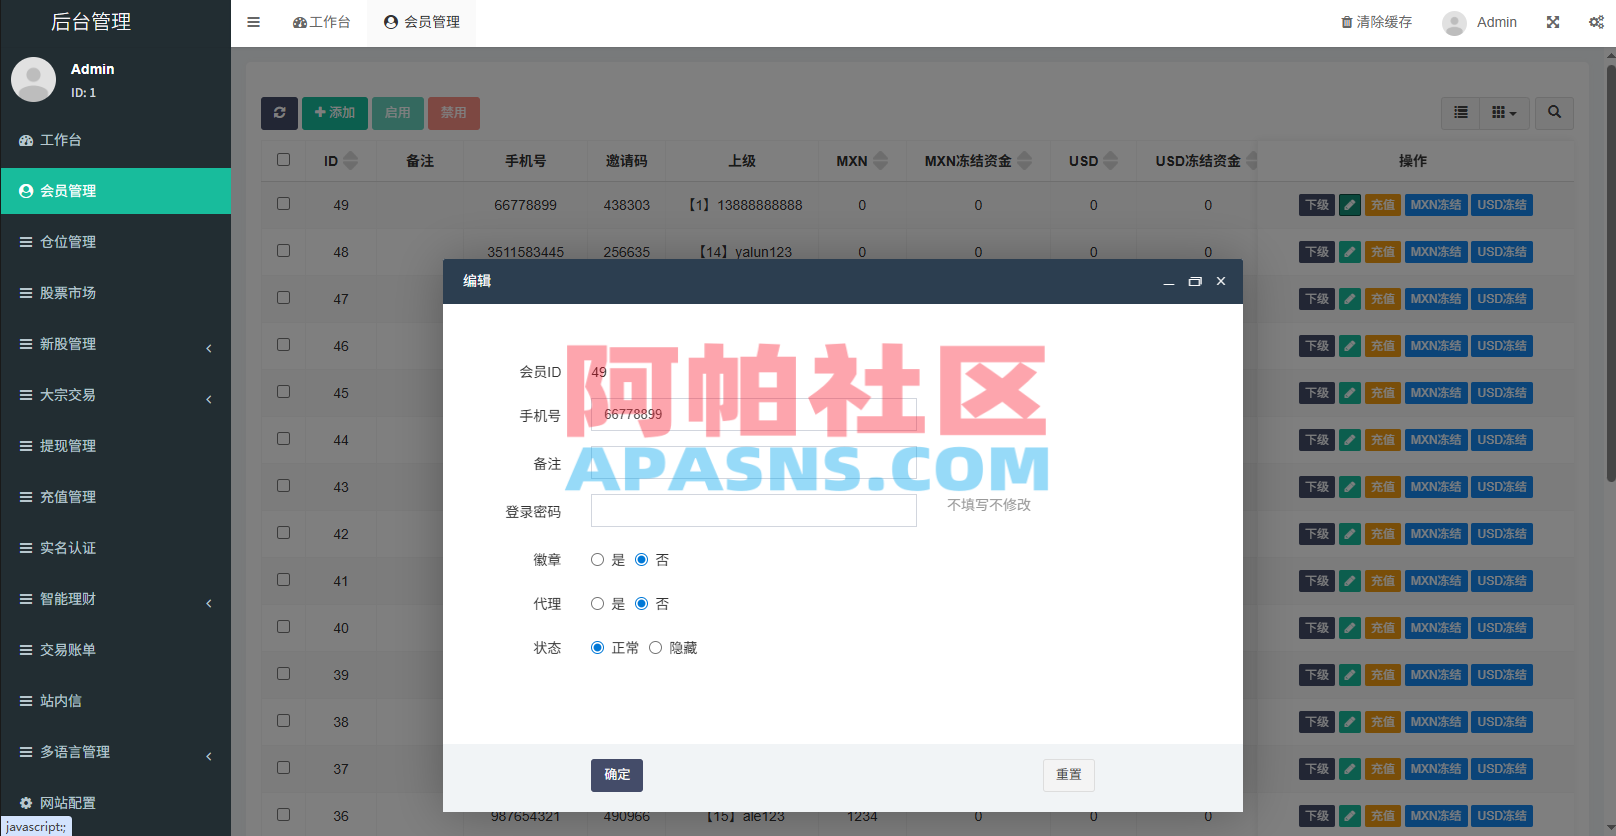
Task: Expand the 大宗交易 sidebar menu
Action: click(x=115, y=395)
